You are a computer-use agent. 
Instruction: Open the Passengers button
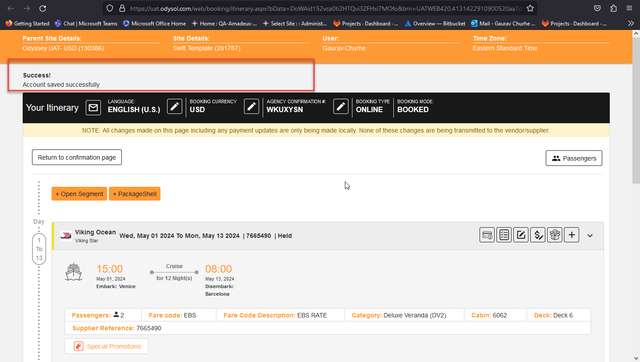click(x=573, y=158)
